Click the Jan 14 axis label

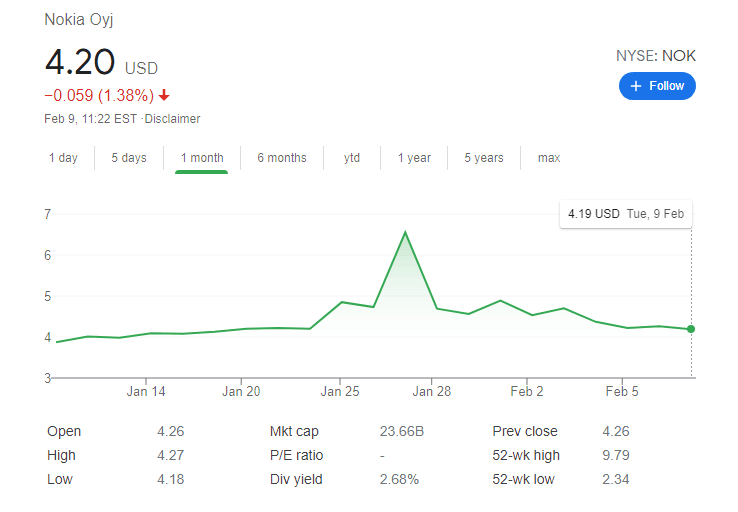coord(146,392)
